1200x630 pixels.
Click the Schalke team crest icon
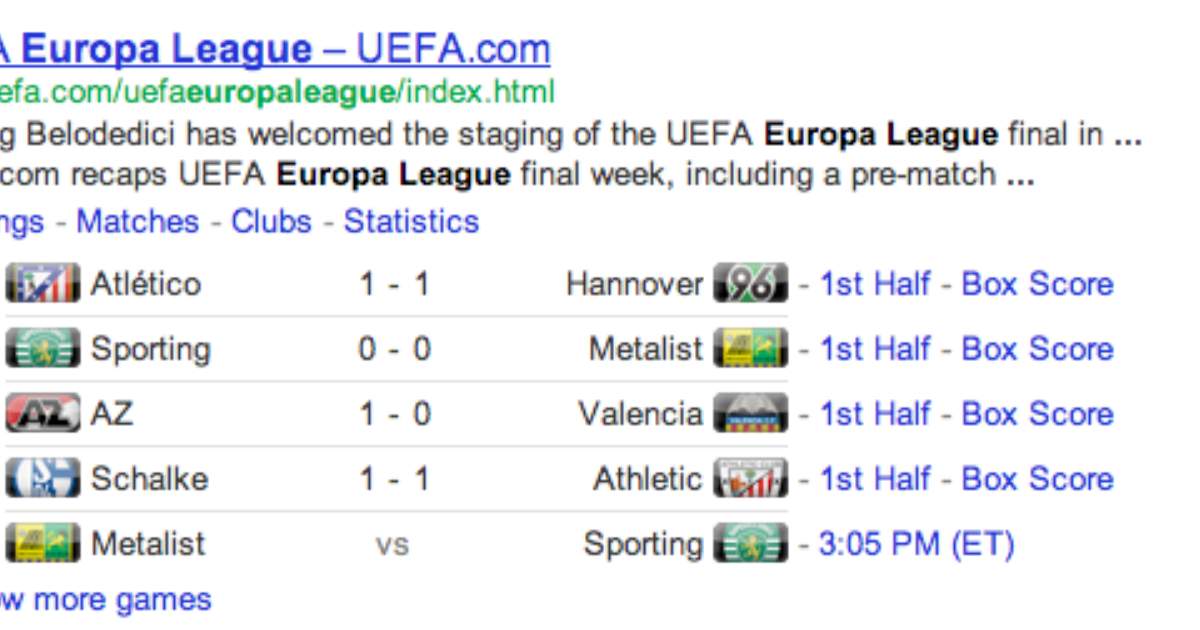[42, 479]
